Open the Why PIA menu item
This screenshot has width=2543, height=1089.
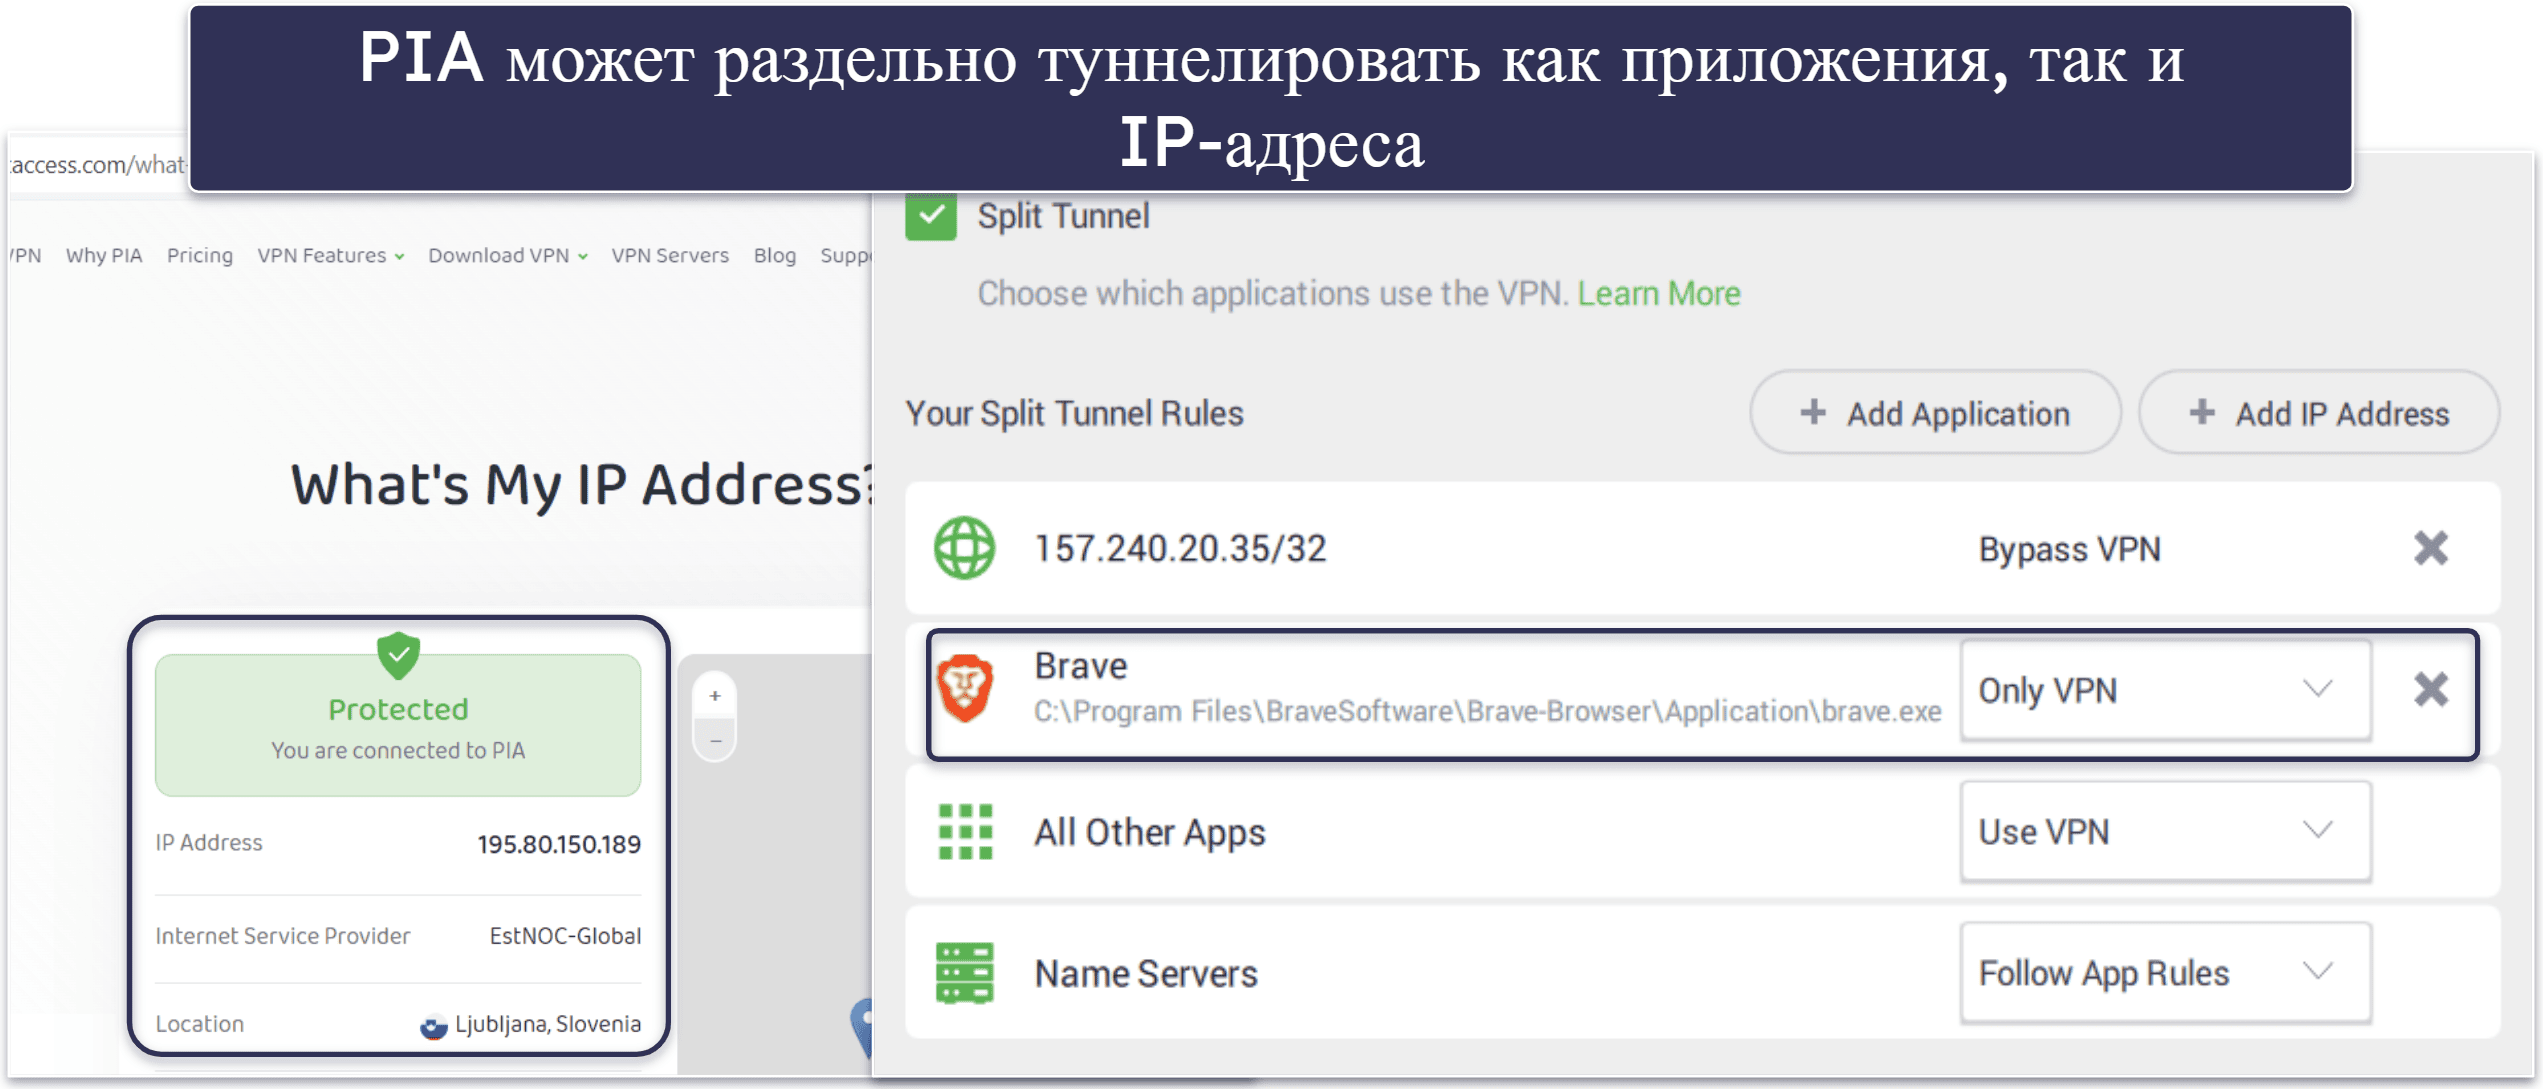[x=104, y=256]
